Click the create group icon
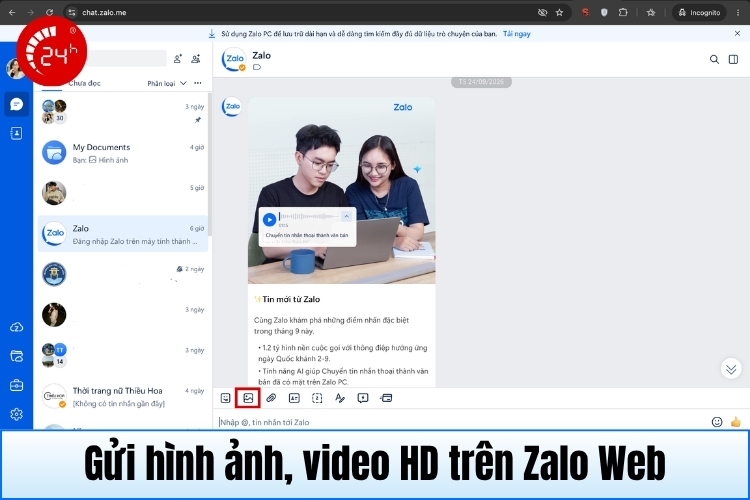 pos(196,59)
